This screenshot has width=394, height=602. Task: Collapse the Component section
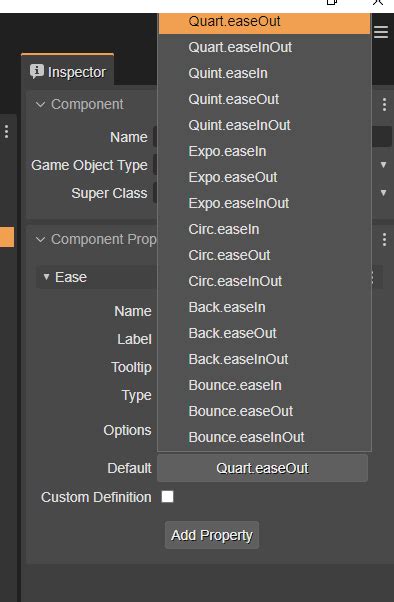pyautogui.click(x=40, y=104)
